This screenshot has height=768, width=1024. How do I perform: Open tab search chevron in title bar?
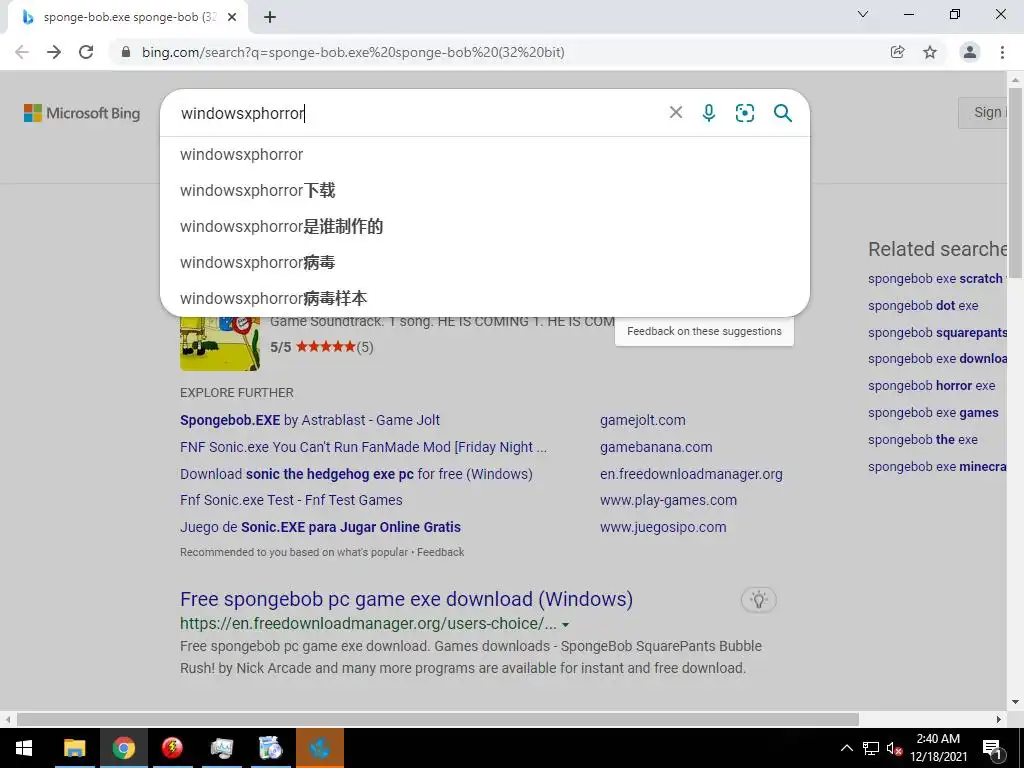pyautogui.click(x=863, y=14)
